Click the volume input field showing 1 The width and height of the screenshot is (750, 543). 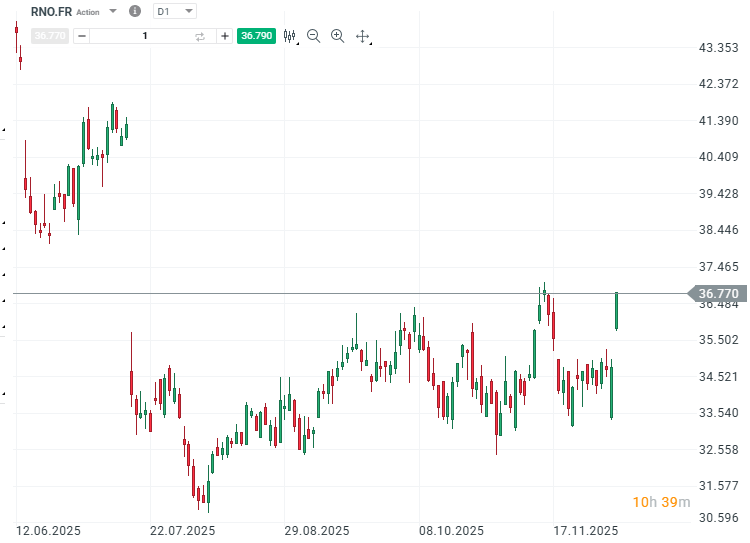pos(145,36)
